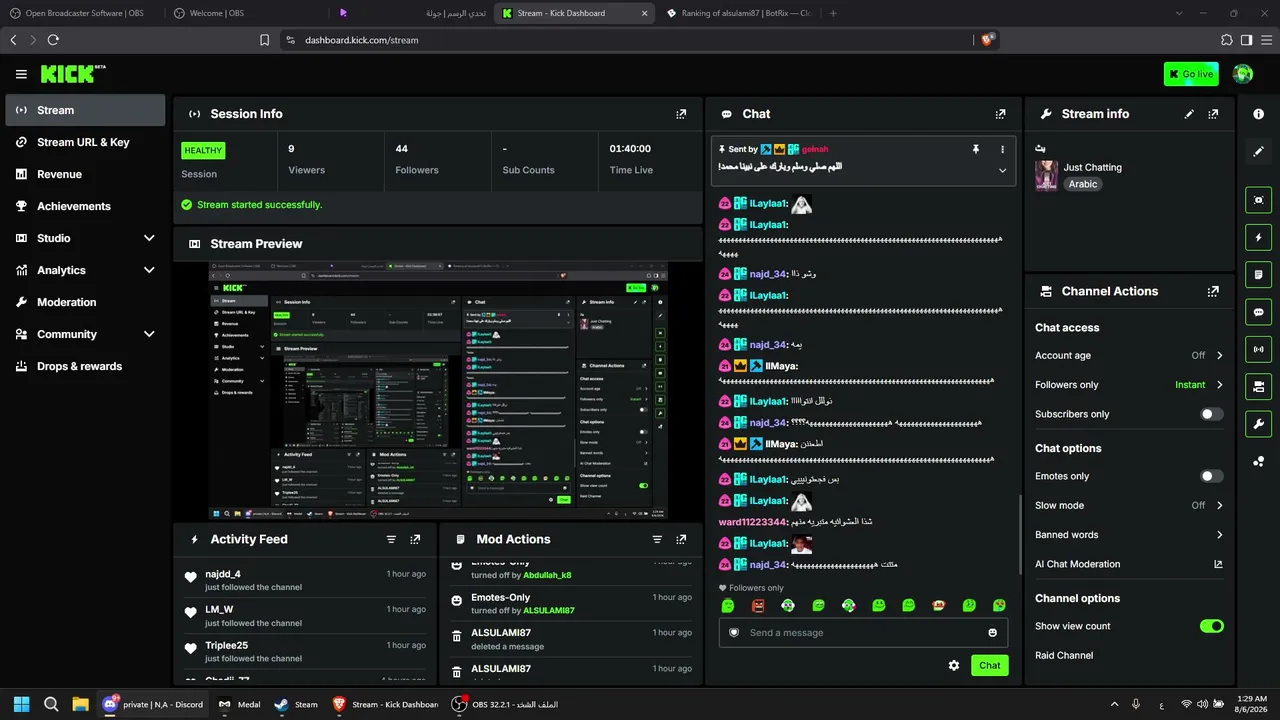Open Stream URL & Key page

tap(85, 142)
